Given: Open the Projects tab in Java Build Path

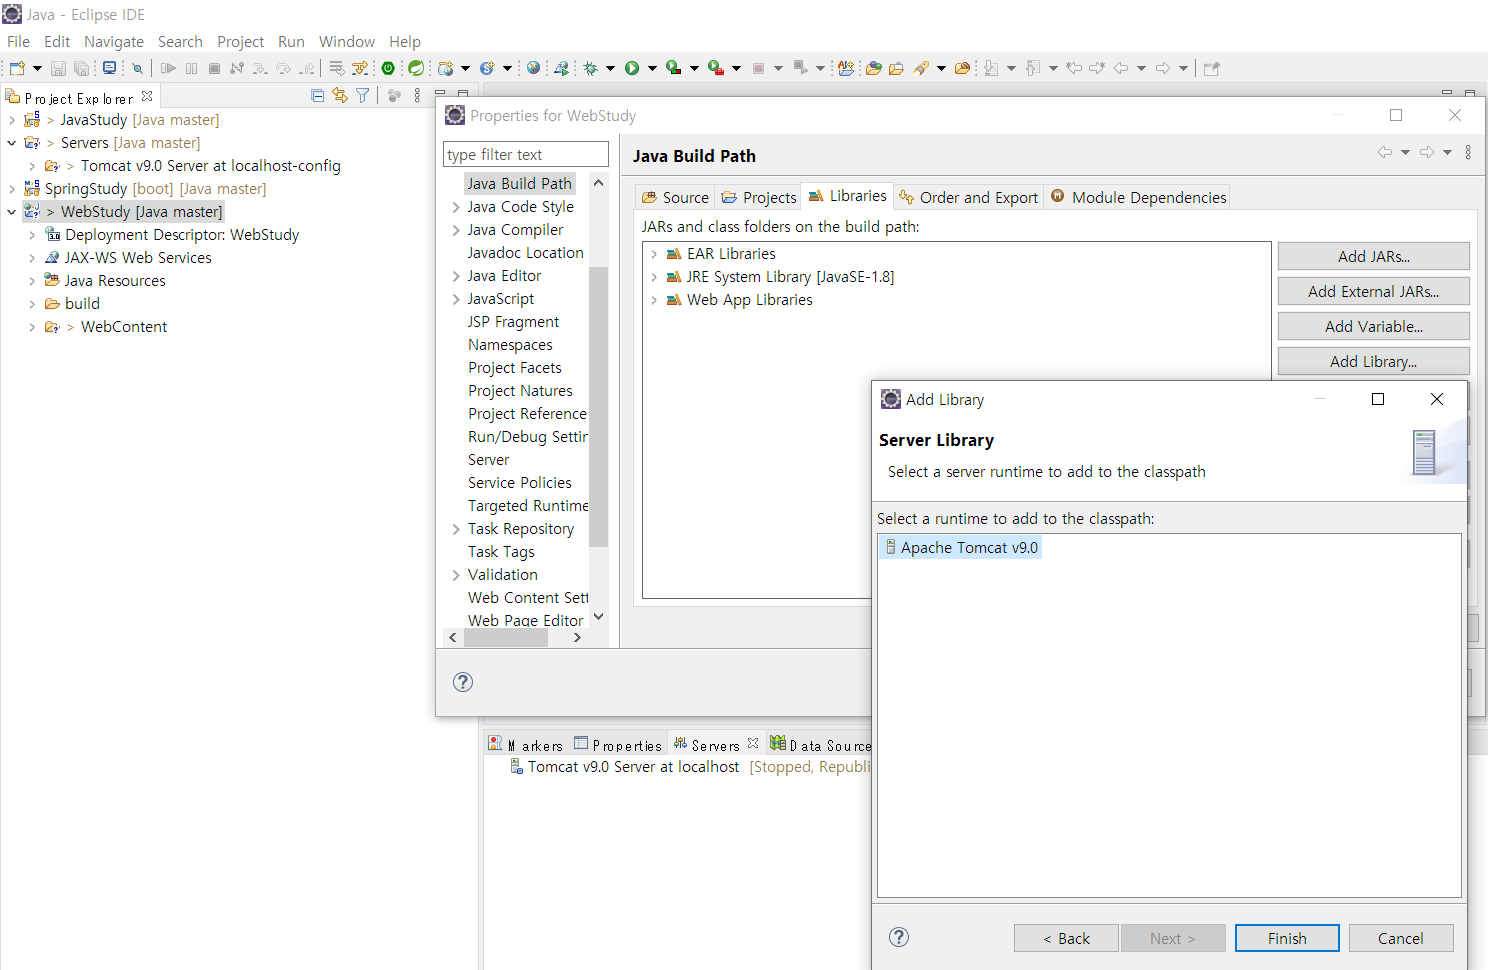Looking at the screenshot, I should [x=759, y=197].
